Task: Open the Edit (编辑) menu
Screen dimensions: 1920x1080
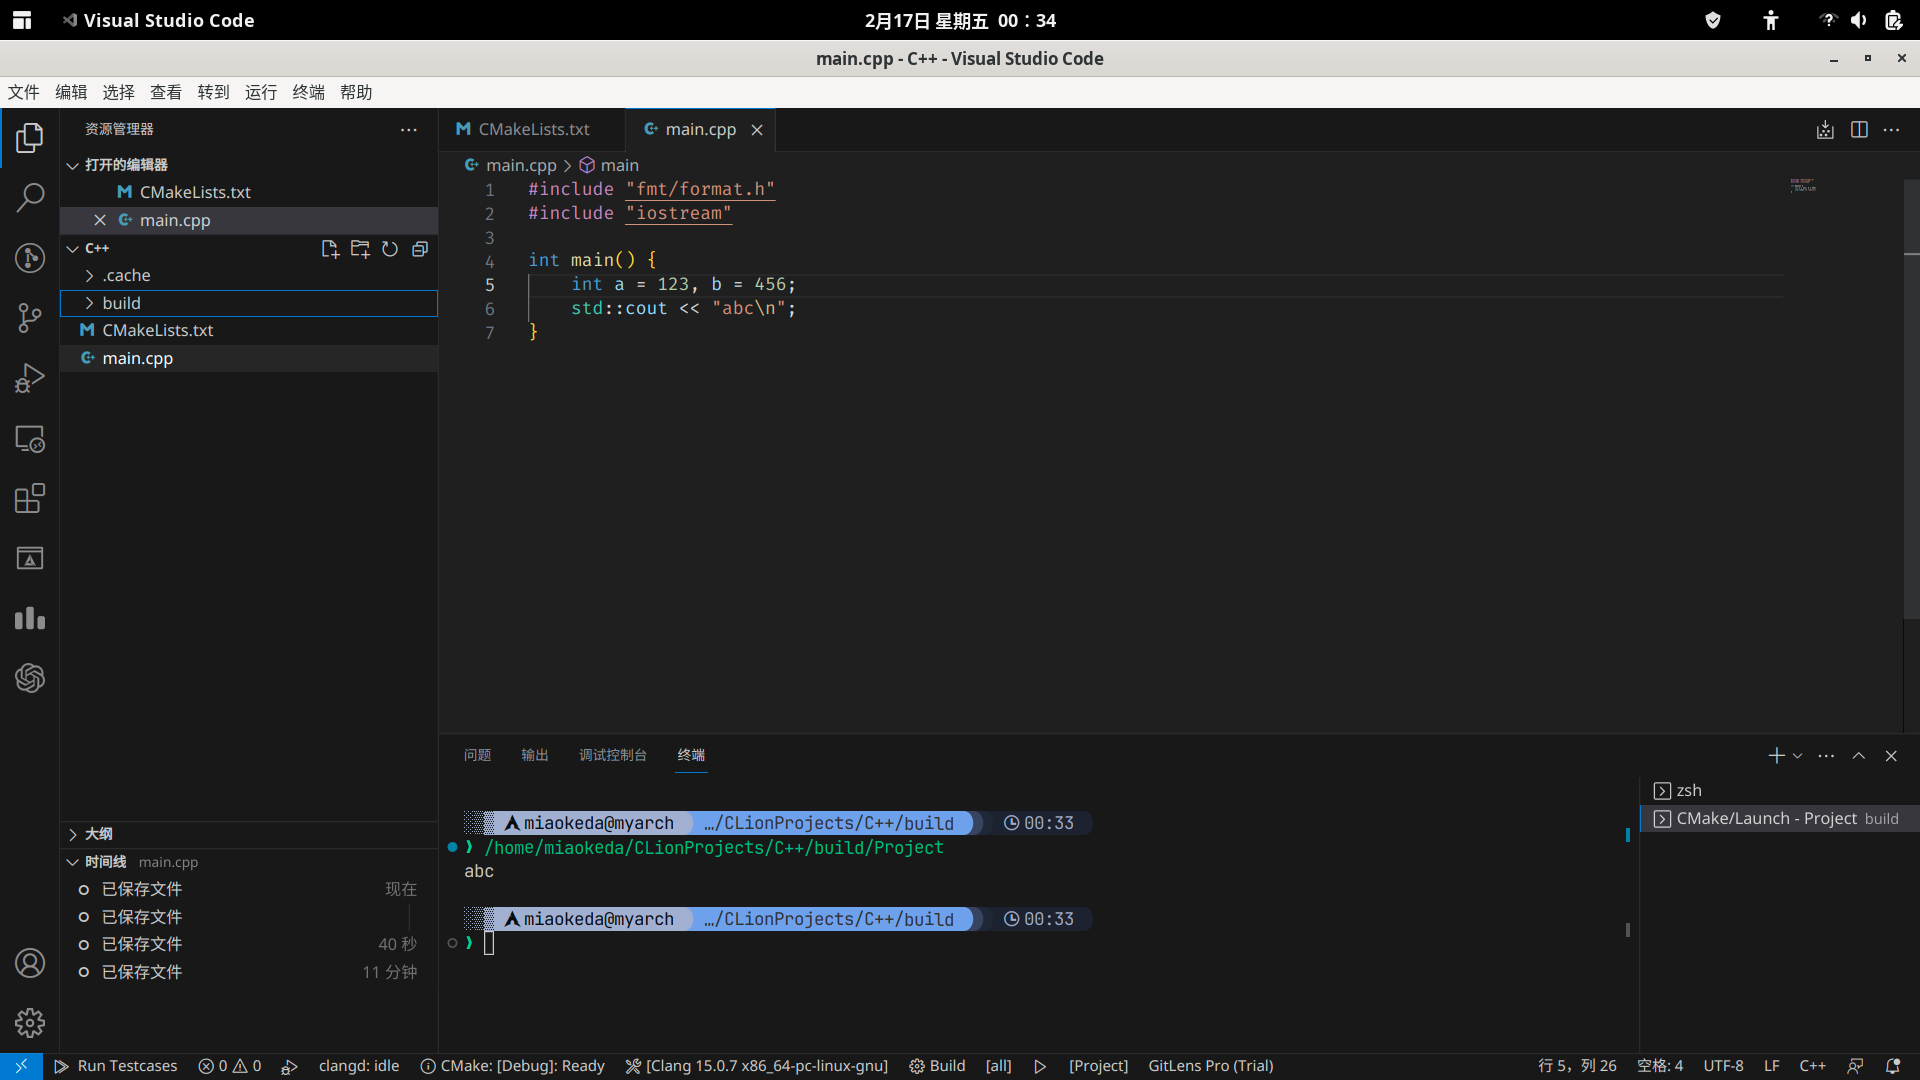Action: pyautogui.click(x=71, y=92)
